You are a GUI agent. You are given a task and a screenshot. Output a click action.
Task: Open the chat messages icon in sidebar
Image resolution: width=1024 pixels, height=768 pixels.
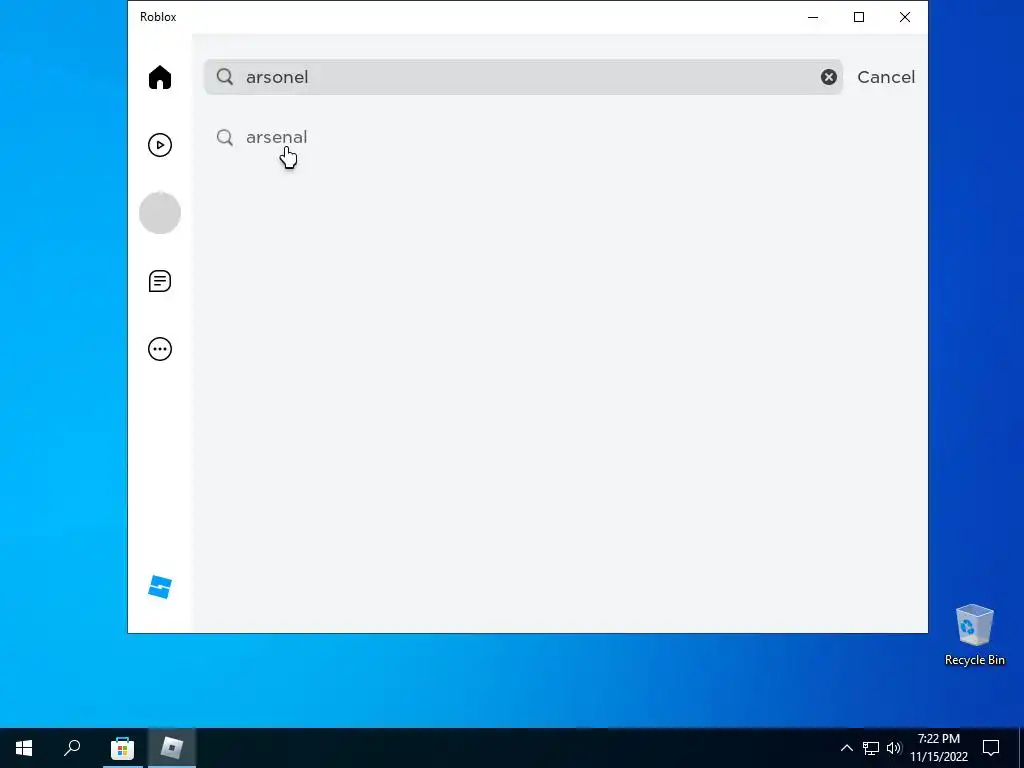coord(160,281)
